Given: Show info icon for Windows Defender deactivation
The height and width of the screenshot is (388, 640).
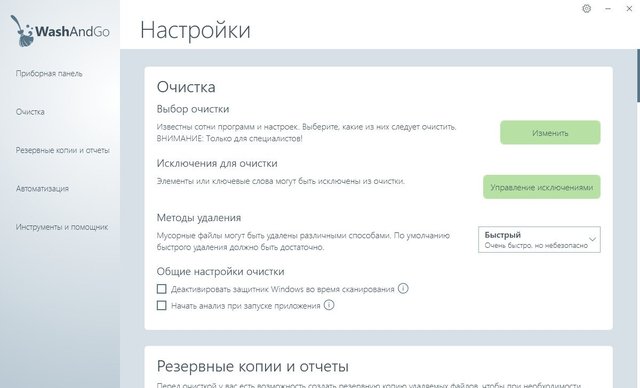Looking at the screenshot, I should click(403, 288).
